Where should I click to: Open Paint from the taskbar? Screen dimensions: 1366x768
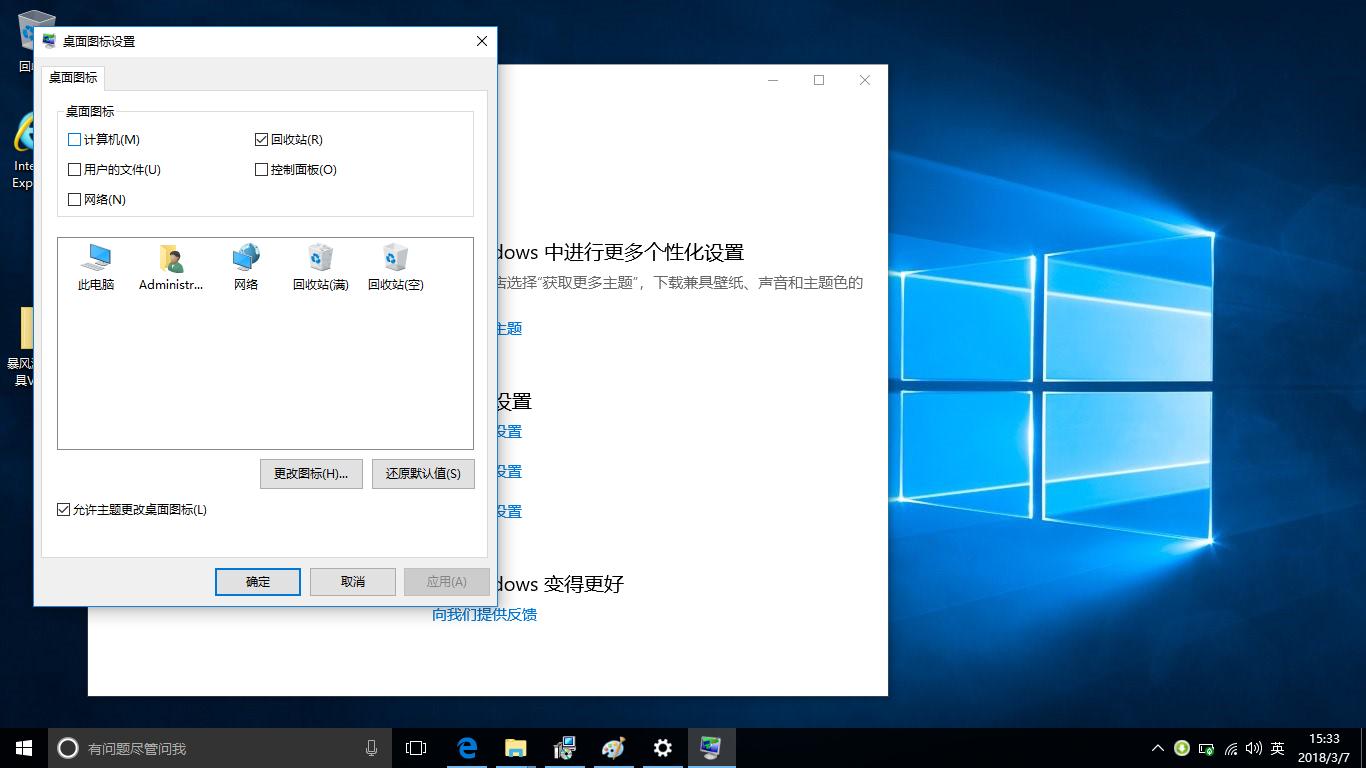613,747
